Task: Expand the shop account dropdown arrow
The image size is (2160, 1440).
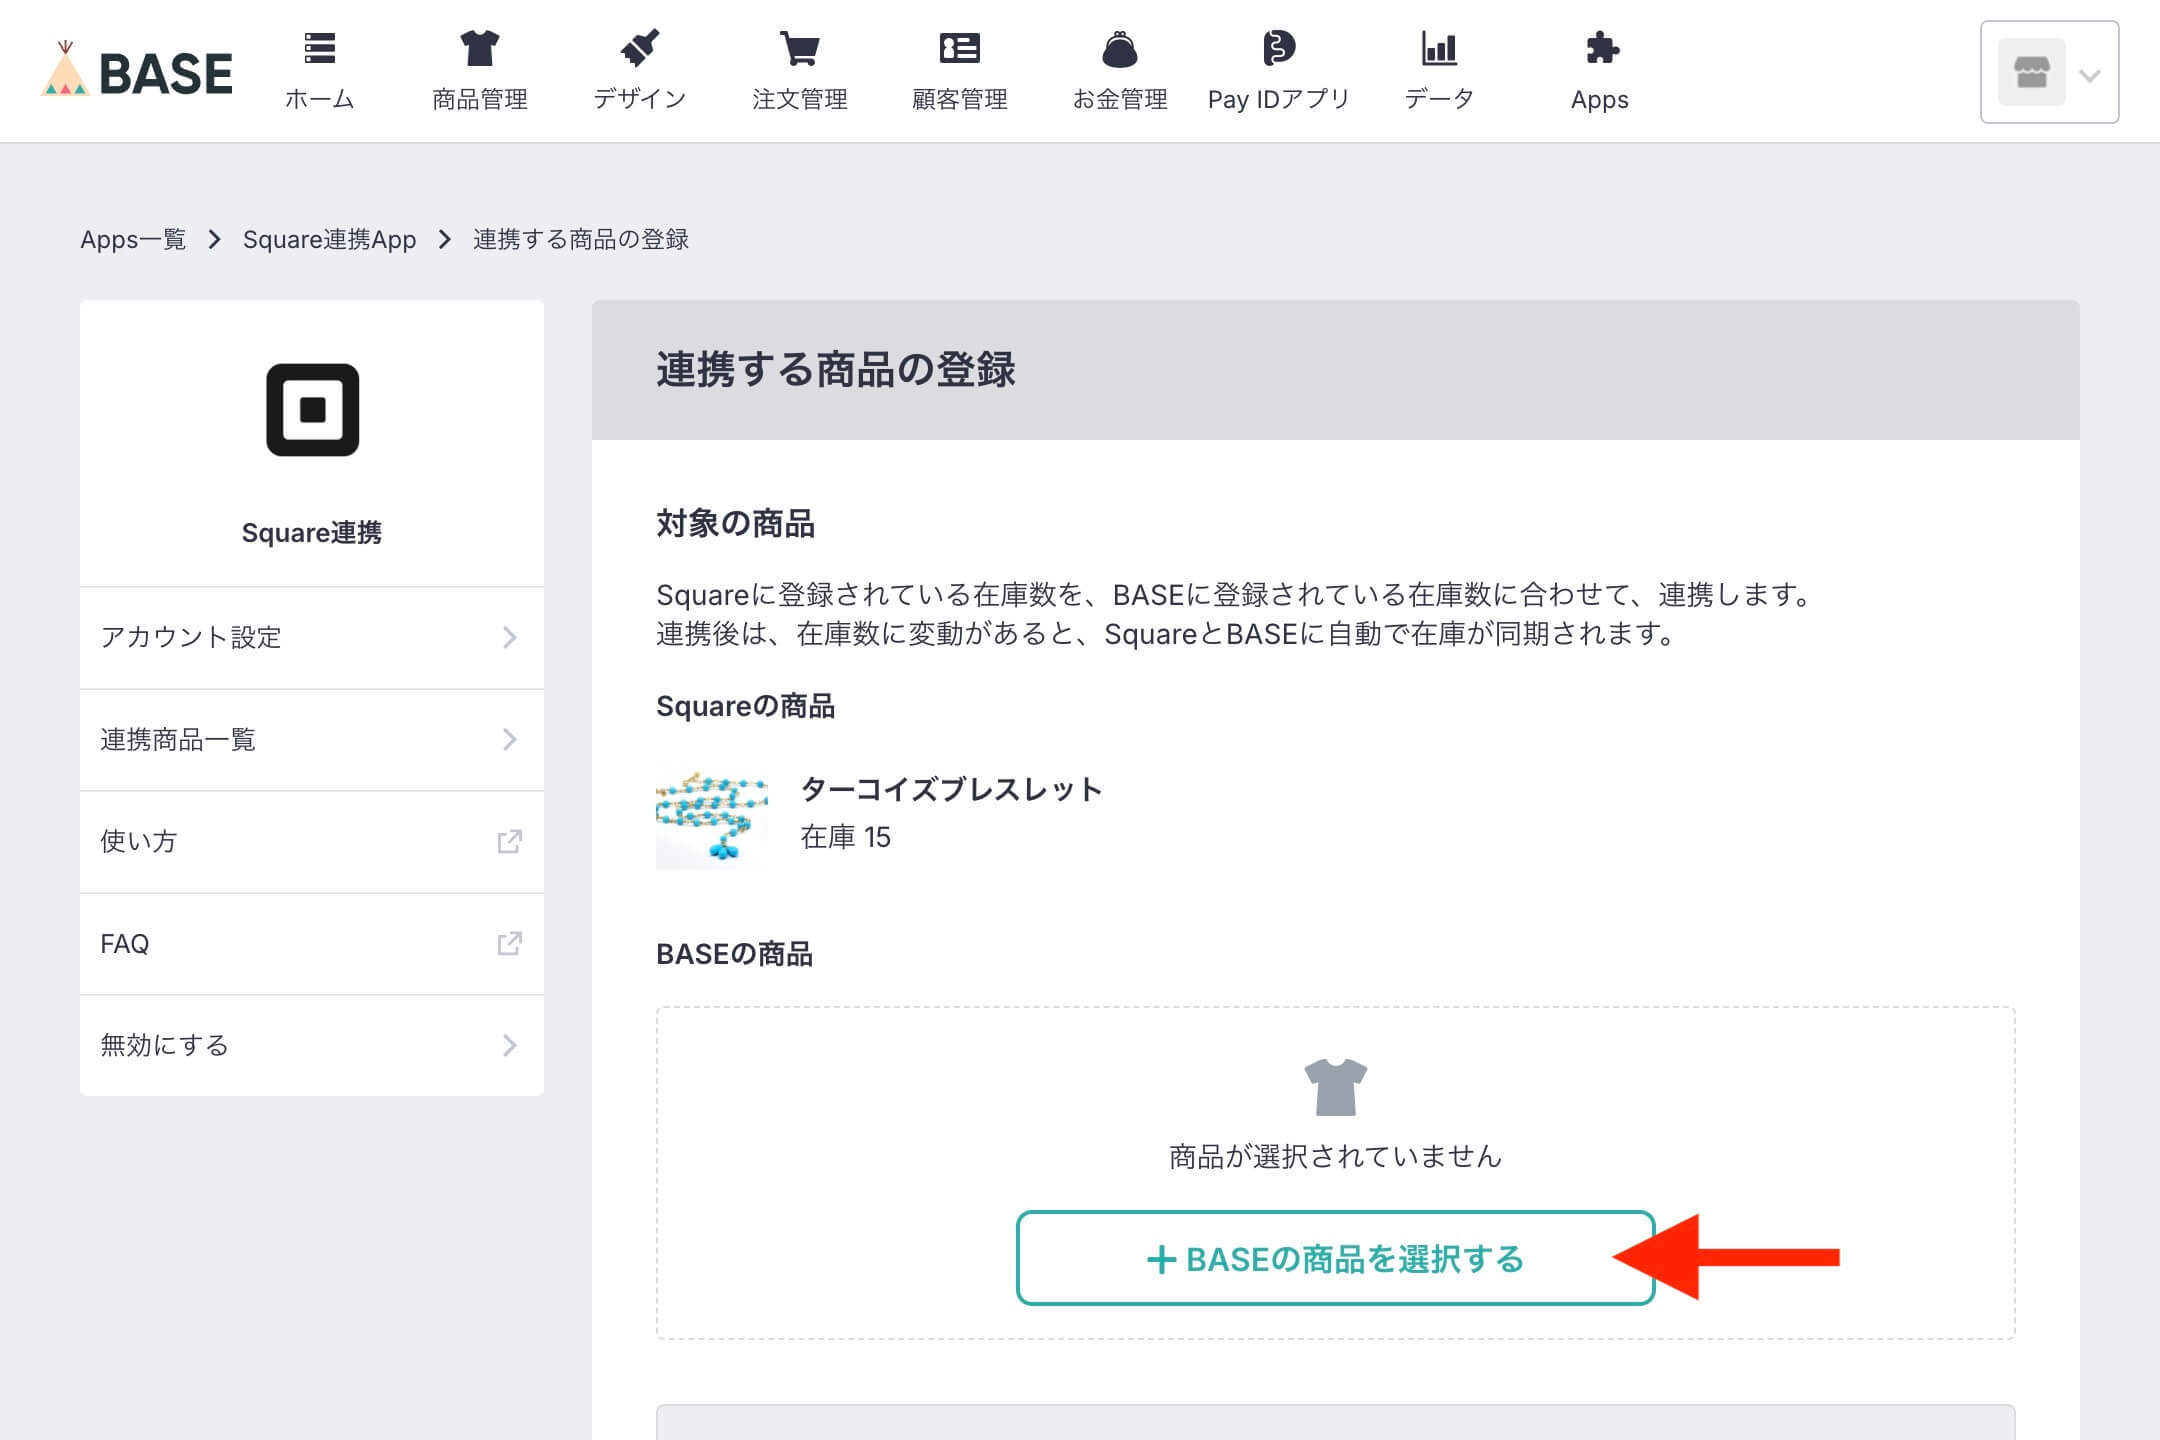Action: click(2089, 75)
